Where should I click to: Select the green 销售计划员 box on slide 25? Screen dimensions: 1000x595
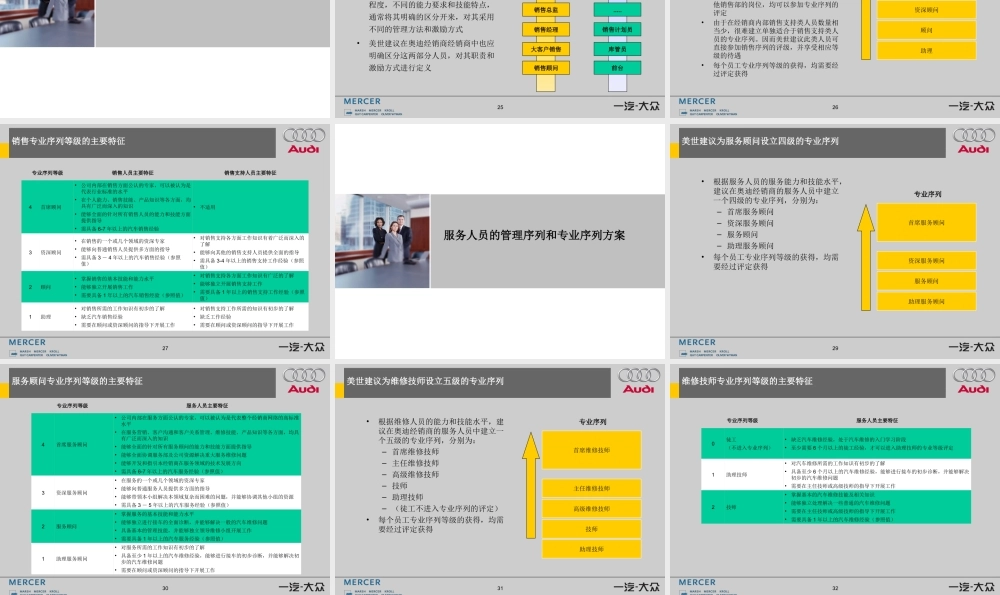(617, 29)
